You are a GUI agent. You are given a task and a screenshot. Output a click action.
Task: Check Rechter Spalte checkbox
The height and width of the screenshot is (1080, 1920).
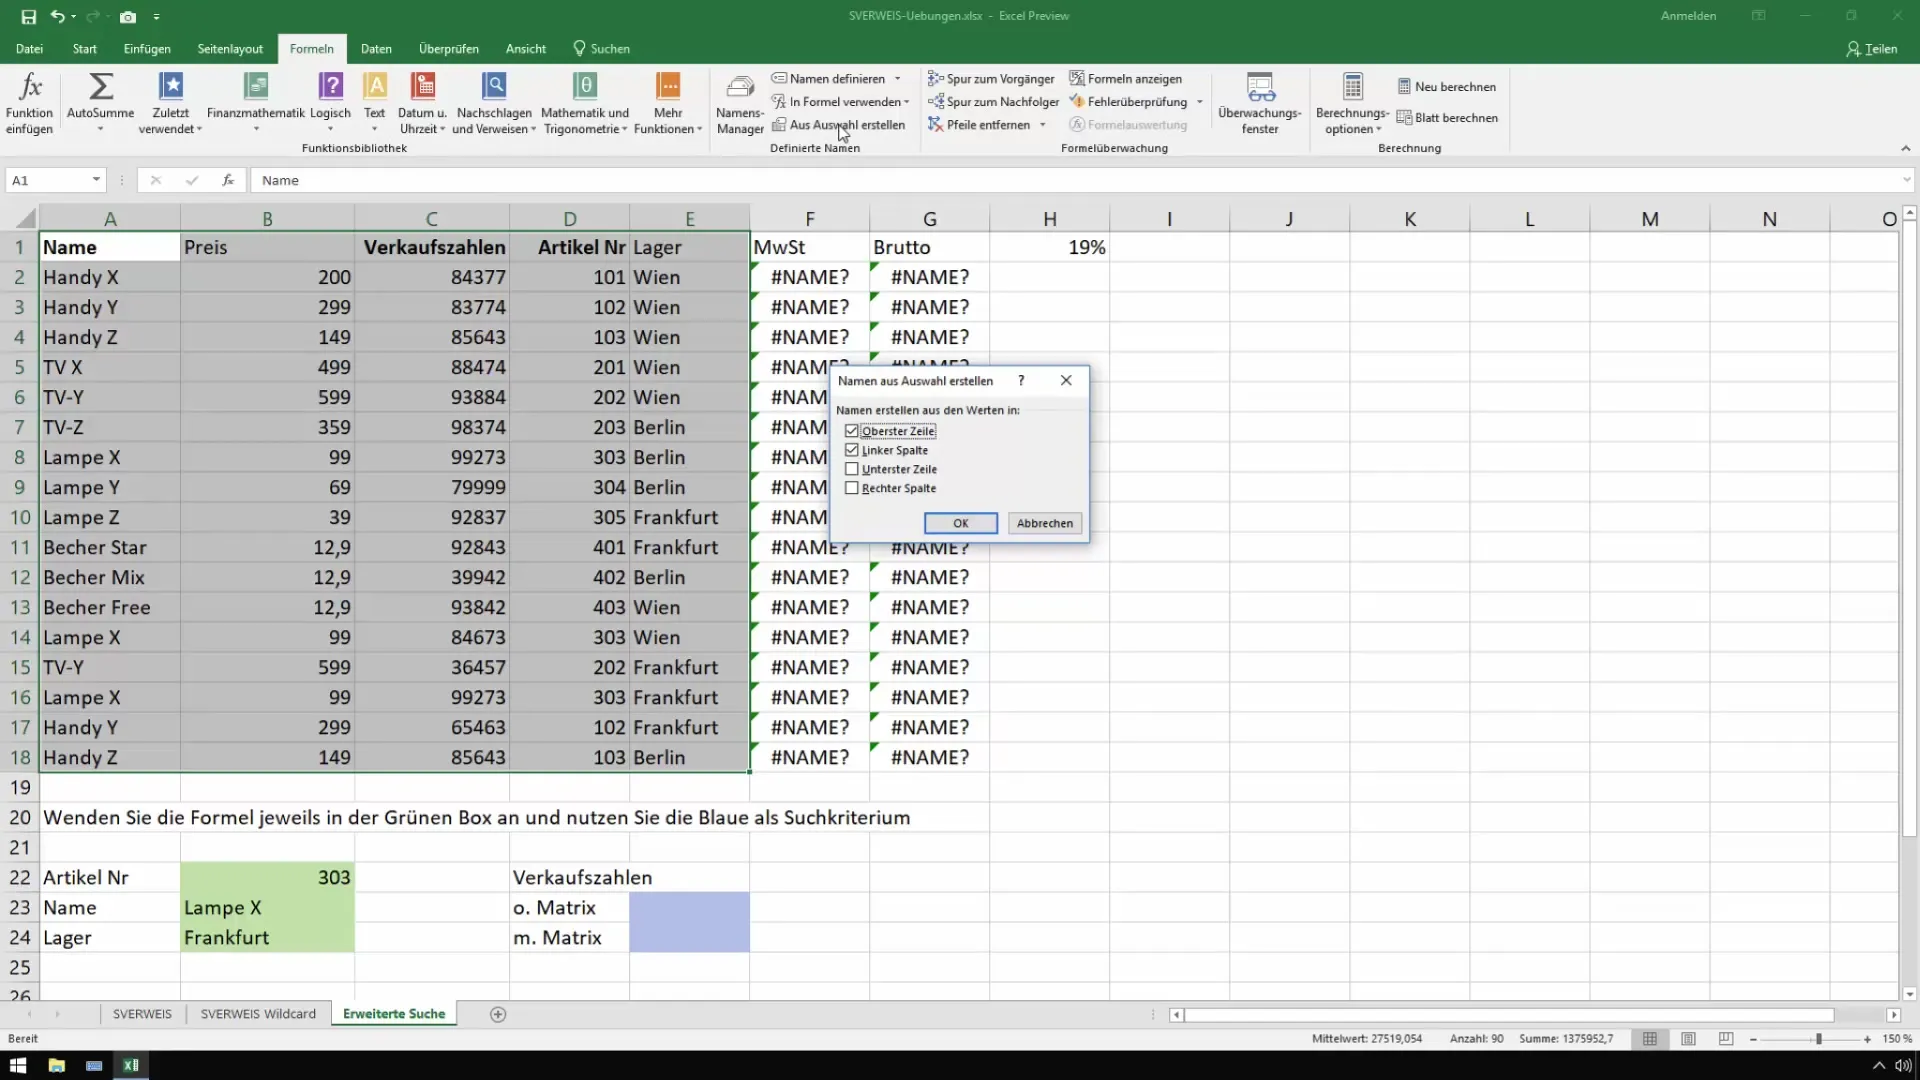coord(852,488)
